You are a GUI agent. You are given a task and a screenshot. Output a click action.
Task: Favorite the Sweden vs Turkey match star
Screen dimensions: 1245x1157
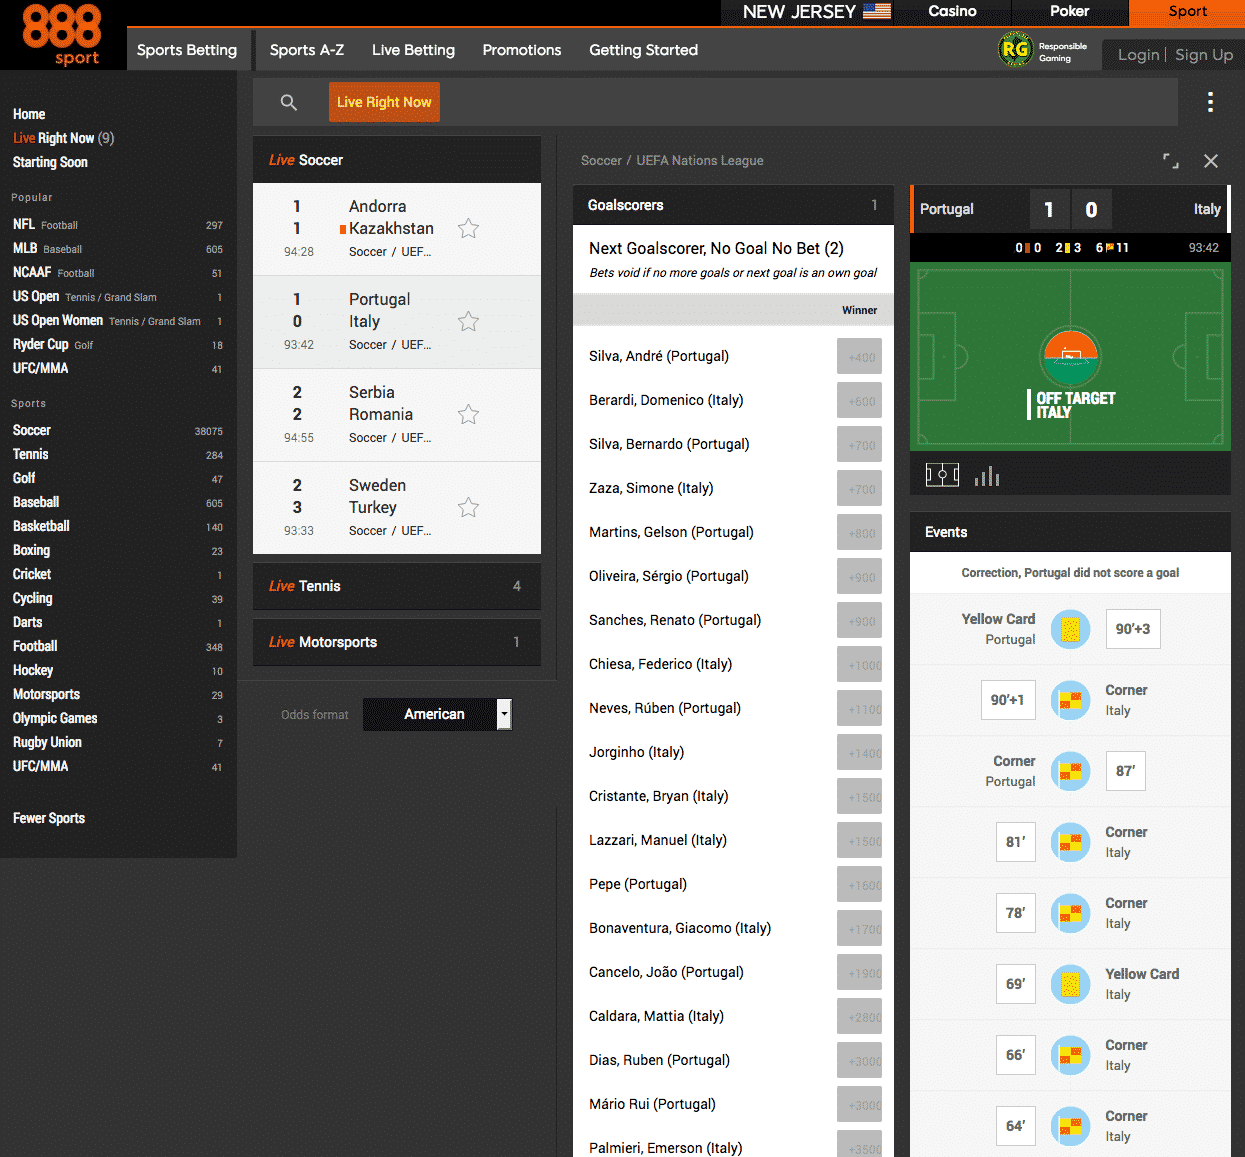(x=468, y=508)
